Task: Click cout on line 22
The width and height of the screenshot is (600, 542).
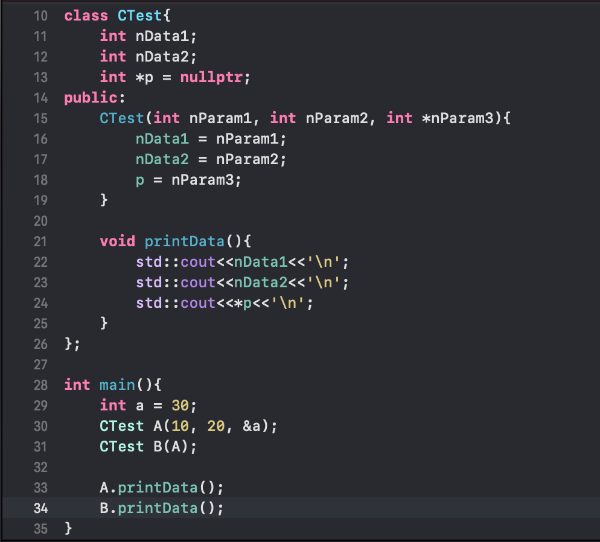Action: coord(198,262)
